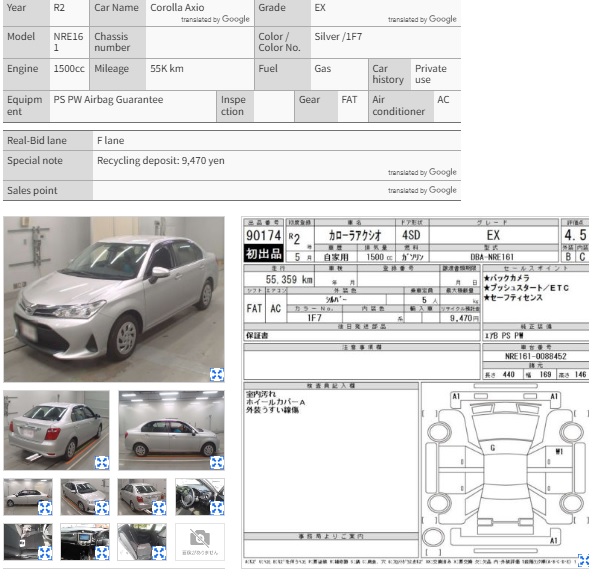Click the 'Sales point' label cell
The width and height of the screenshot is (598, 580).
tap(48, 190)
